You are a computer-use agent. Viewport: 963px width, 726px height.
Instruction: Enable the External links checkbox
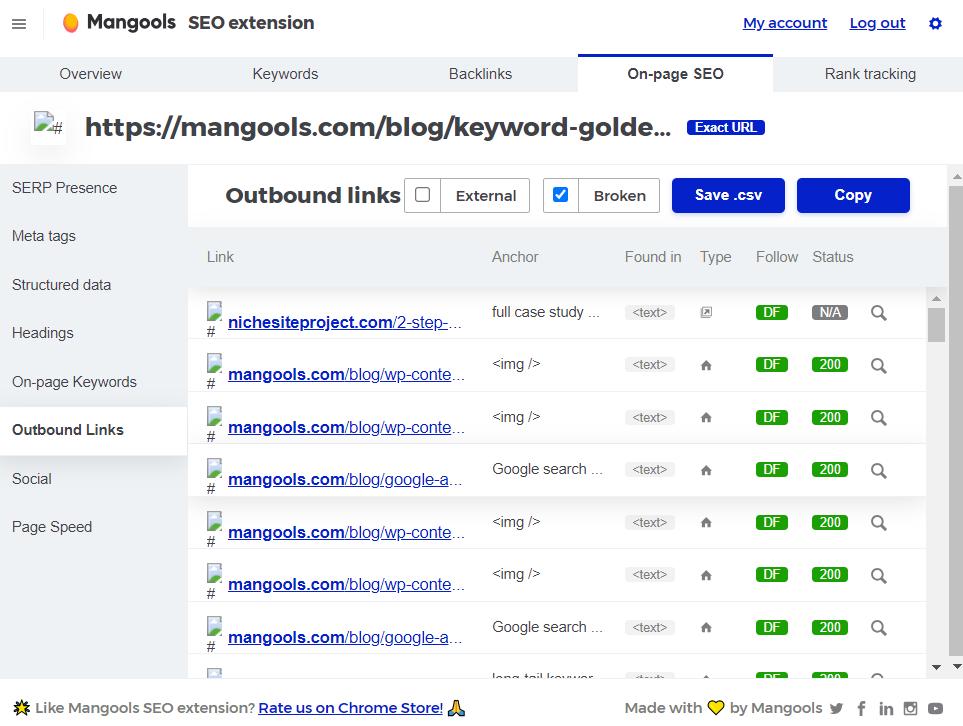click(x=423, y=195)
